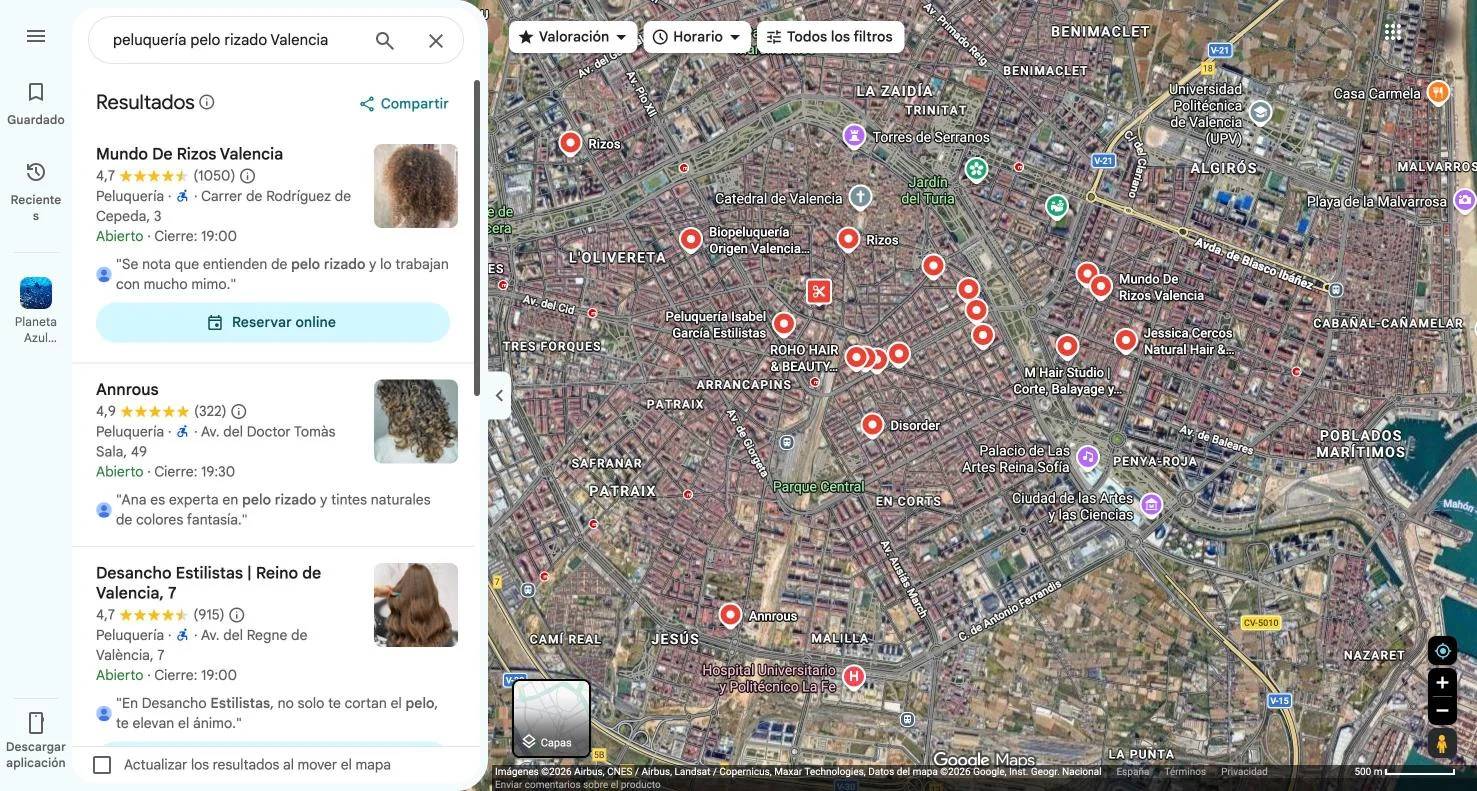Click the search magnifier icon
The image size is (1477, 791).
(x=385, y=41)
